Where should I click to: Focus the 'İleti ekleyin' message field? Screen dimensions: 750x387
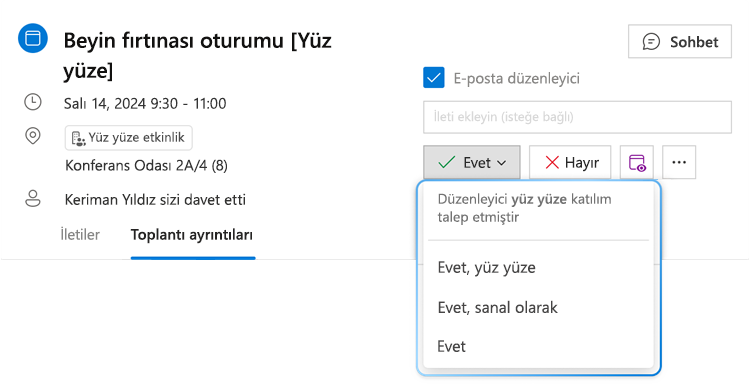[x=577, y=117]
